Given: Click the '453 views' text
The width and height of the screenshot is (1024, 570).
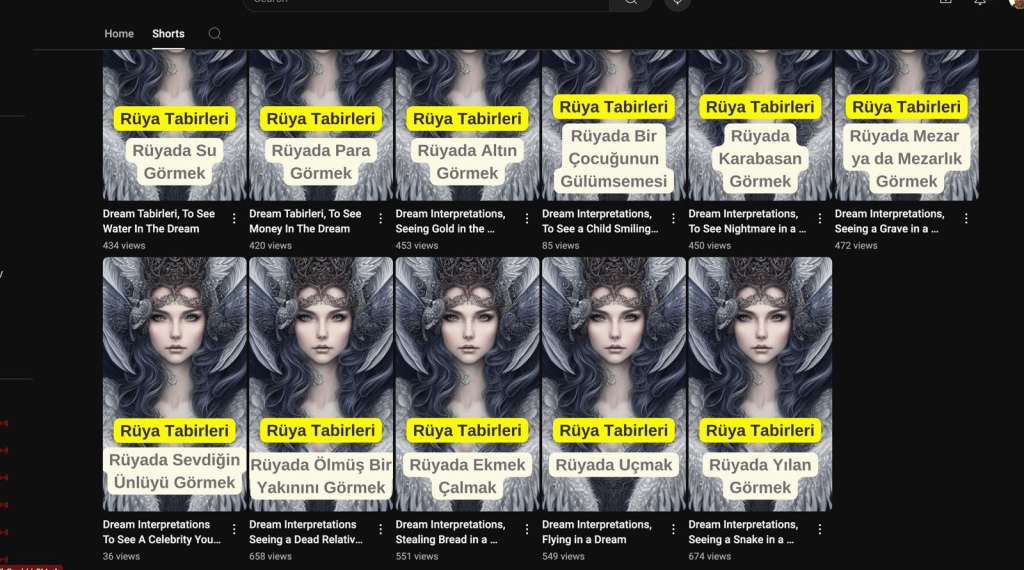Looking at the screenshot, I should click(x=417, y=245).
